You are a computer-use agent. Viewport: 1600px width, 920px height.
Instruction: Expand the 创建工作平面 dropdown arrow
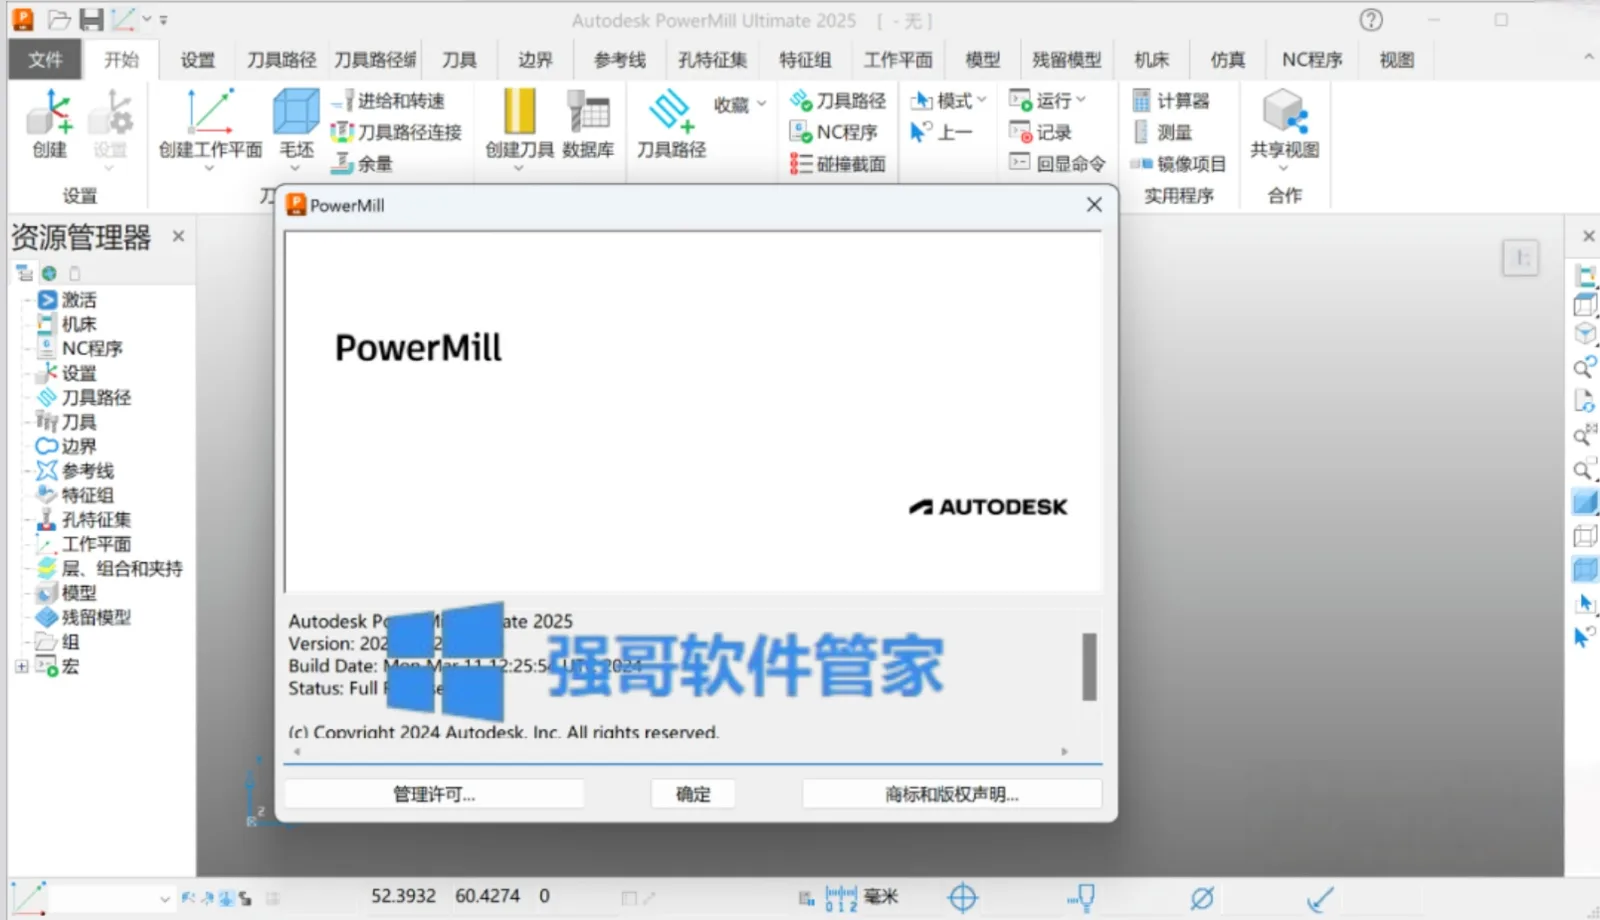coord(209,169)
